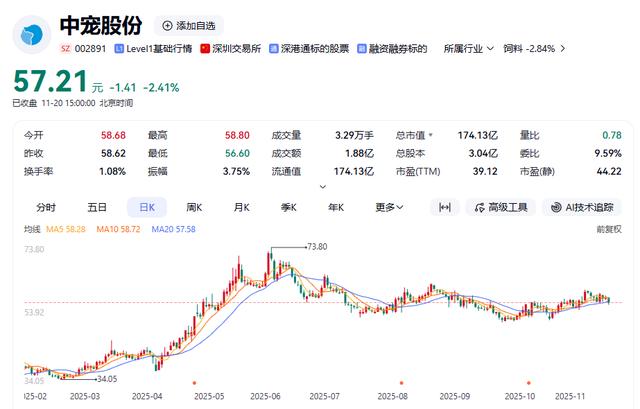Click event dot near 2025-10 on timeline
Viewport: 640px width, 409px height.
(529, 383)
